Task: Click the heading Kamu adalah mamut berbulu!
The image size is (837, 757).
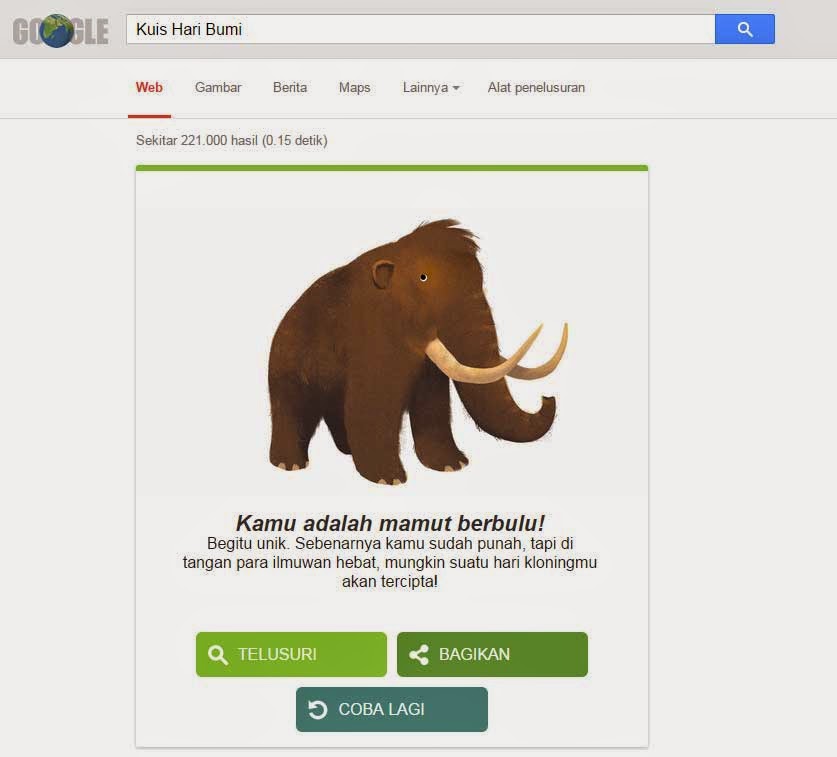Action: tap(390, 523)
